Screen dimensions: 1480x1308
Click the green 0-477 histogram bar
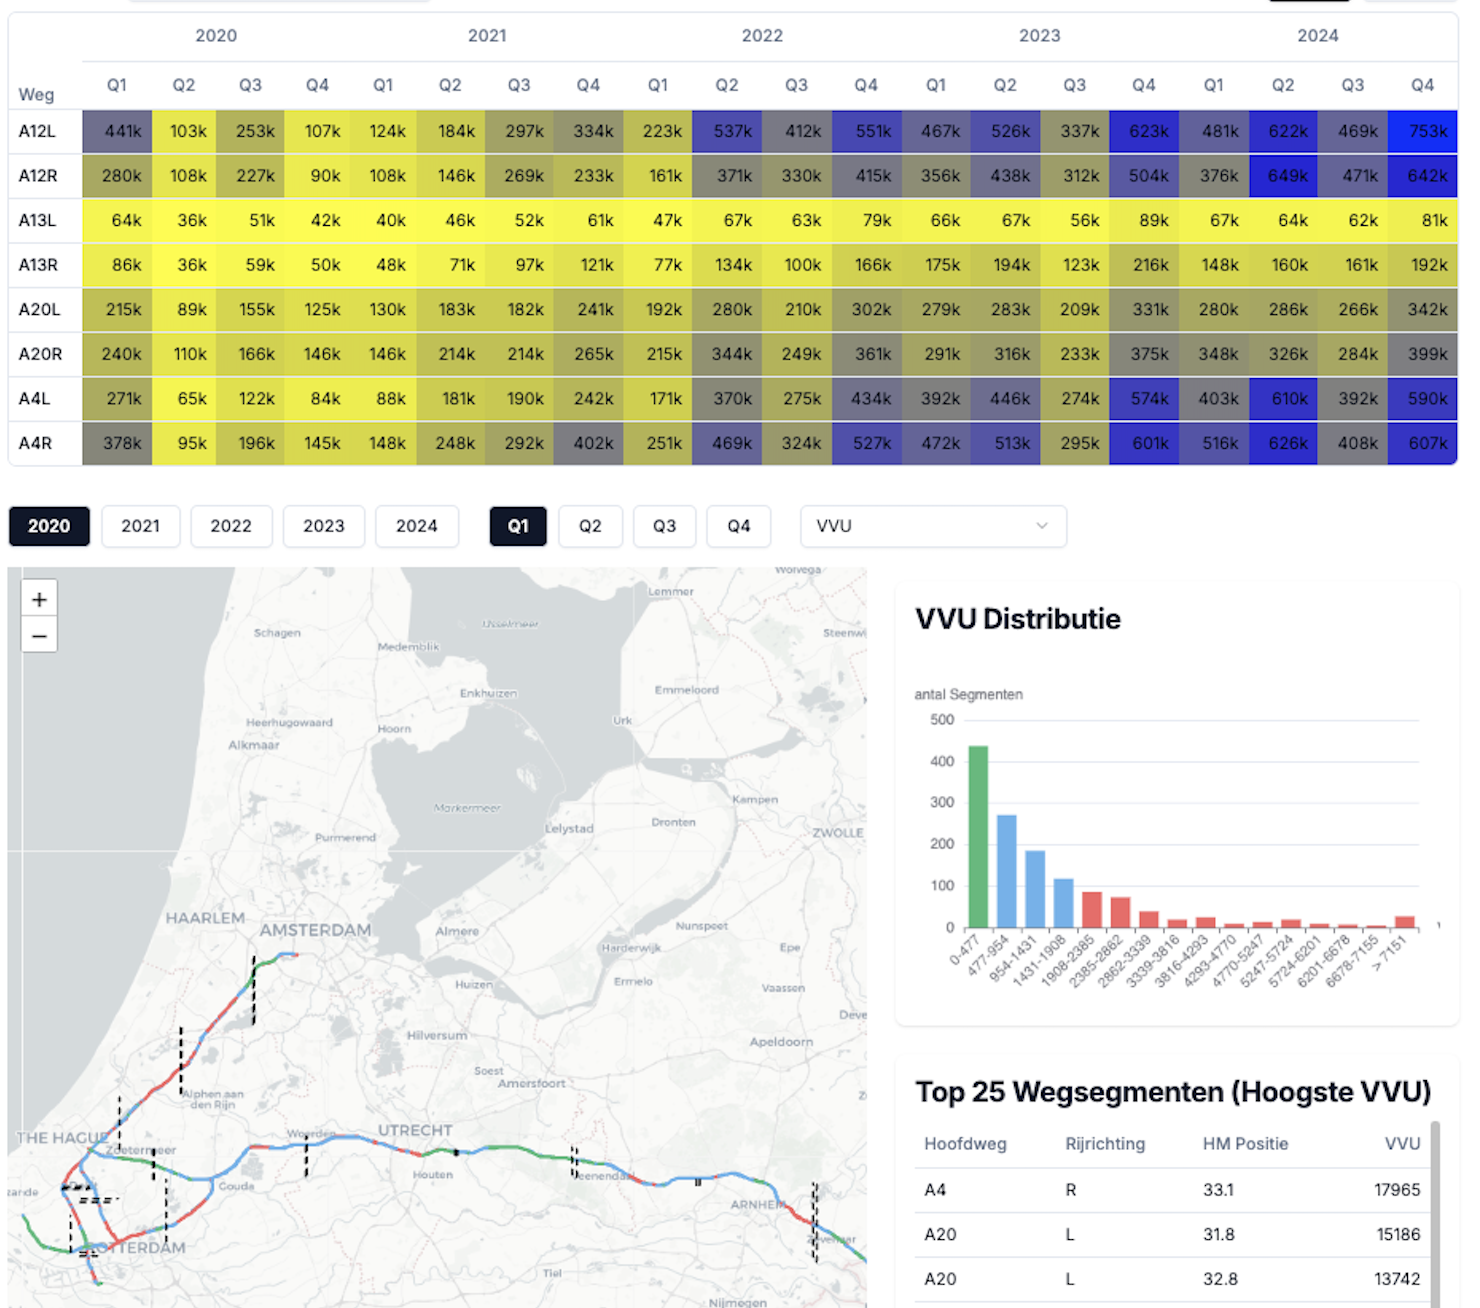coord(978,836)
